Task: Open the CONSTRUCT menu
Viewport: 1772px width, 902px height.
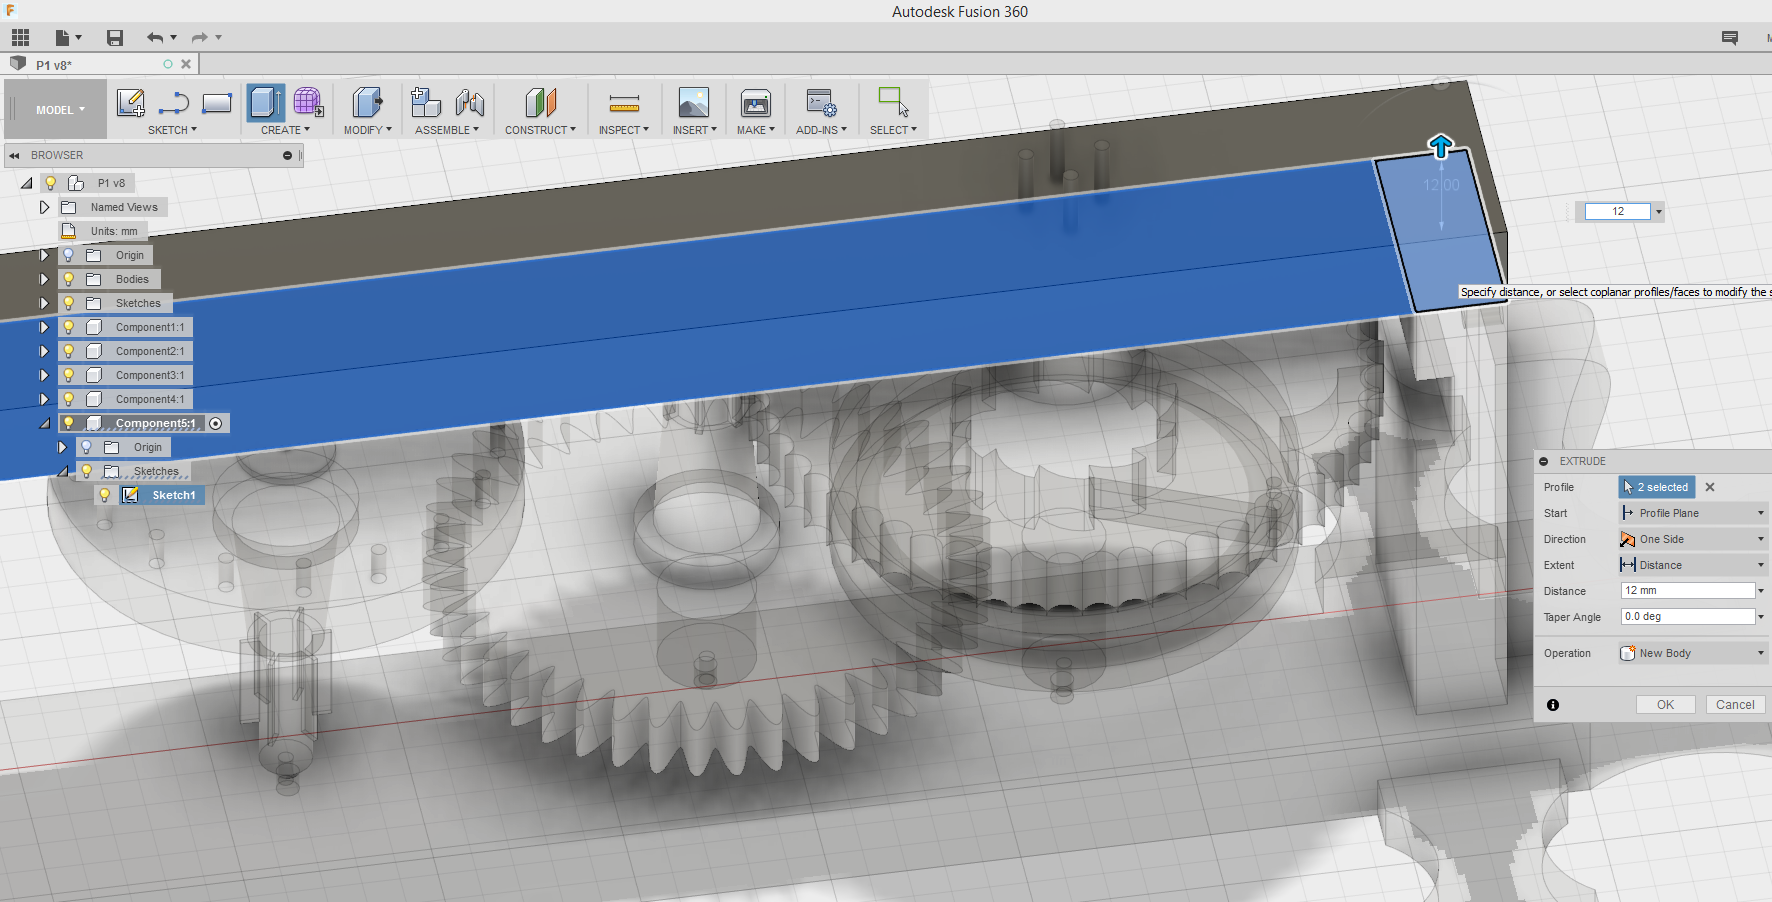Action: pyautogui.click(x=540, y=130)
